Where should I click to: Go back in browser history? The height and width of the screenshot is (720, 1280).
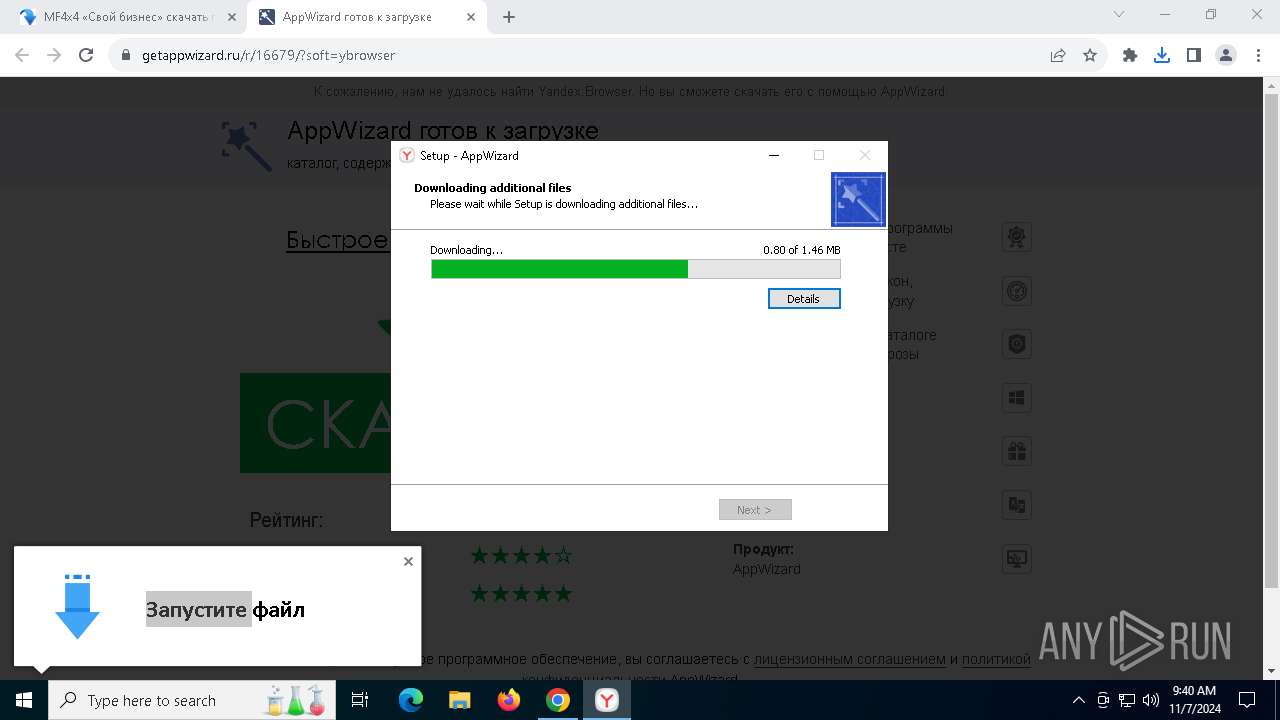pyautogui.click(x=22, y=55)
